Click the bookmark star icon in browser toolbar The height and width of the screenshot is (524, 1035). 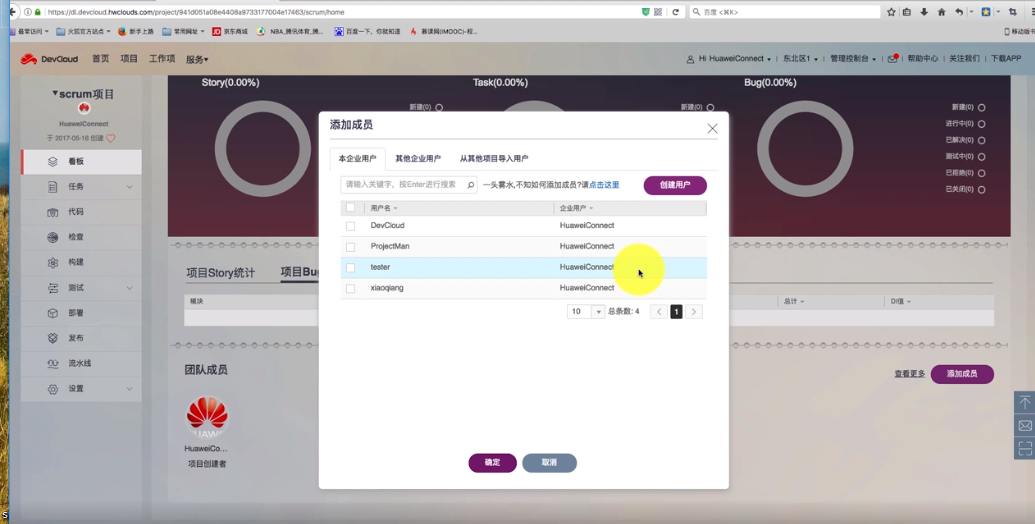click(x=891, y=12)
